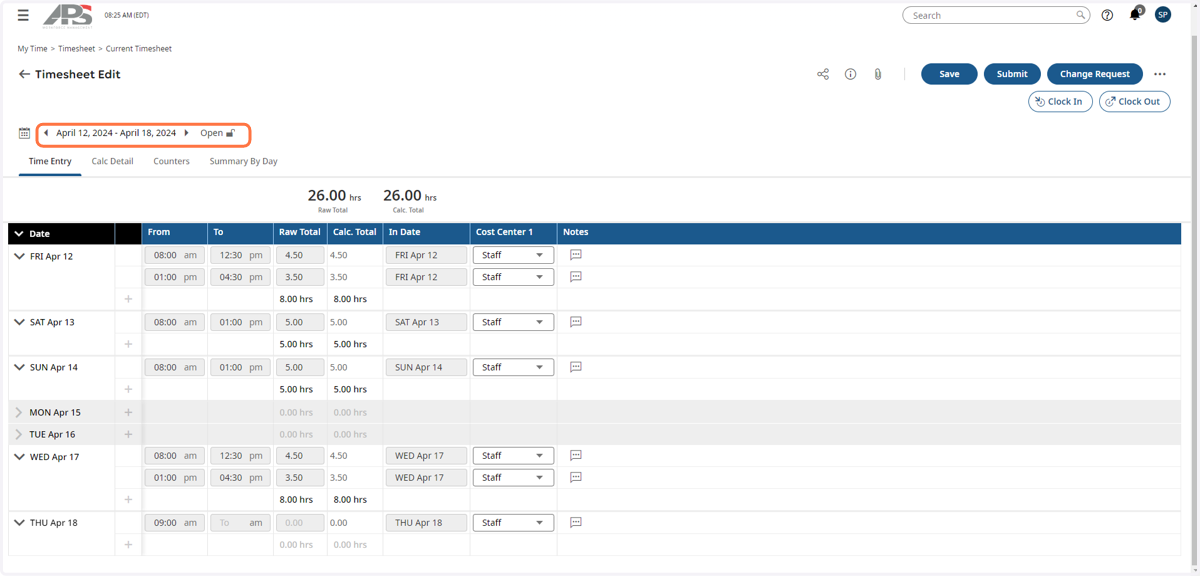
Task: Open the hamburger navigation menu
Action: coord(23,15)
